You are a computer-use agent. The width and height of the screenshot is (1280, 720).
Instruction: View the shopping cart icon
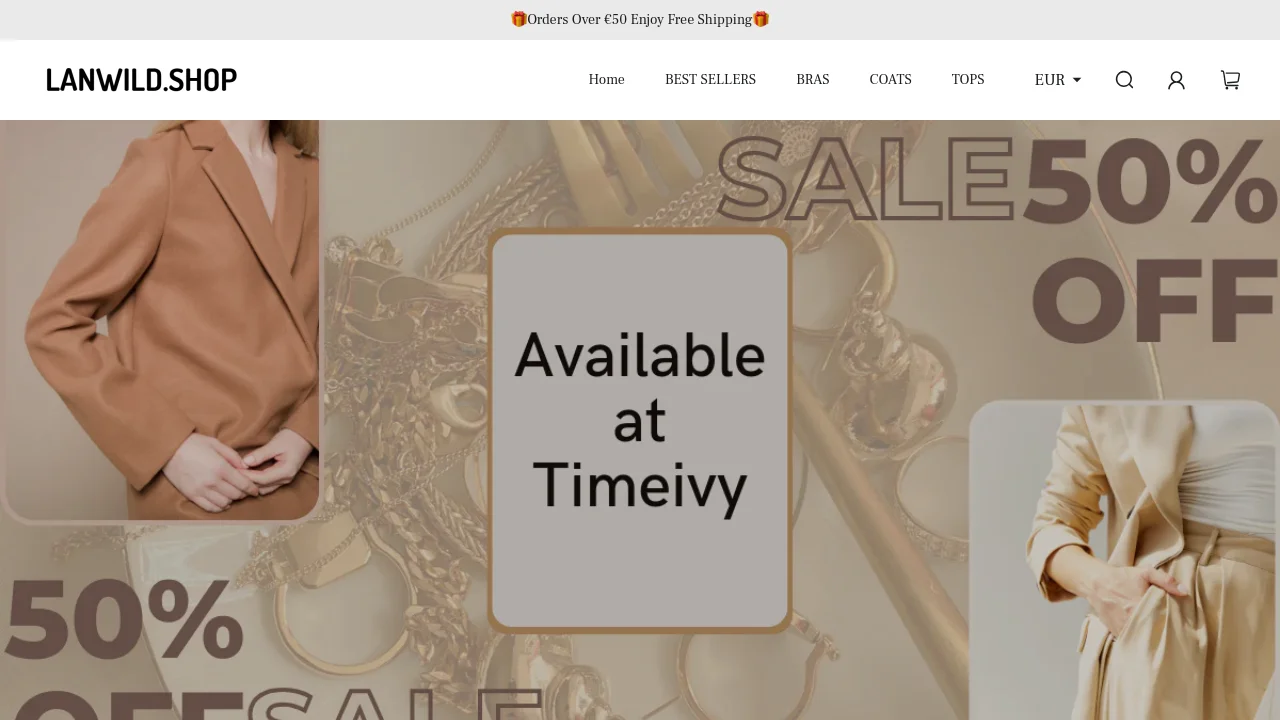pyautogui.click(x=1230, y=80)
